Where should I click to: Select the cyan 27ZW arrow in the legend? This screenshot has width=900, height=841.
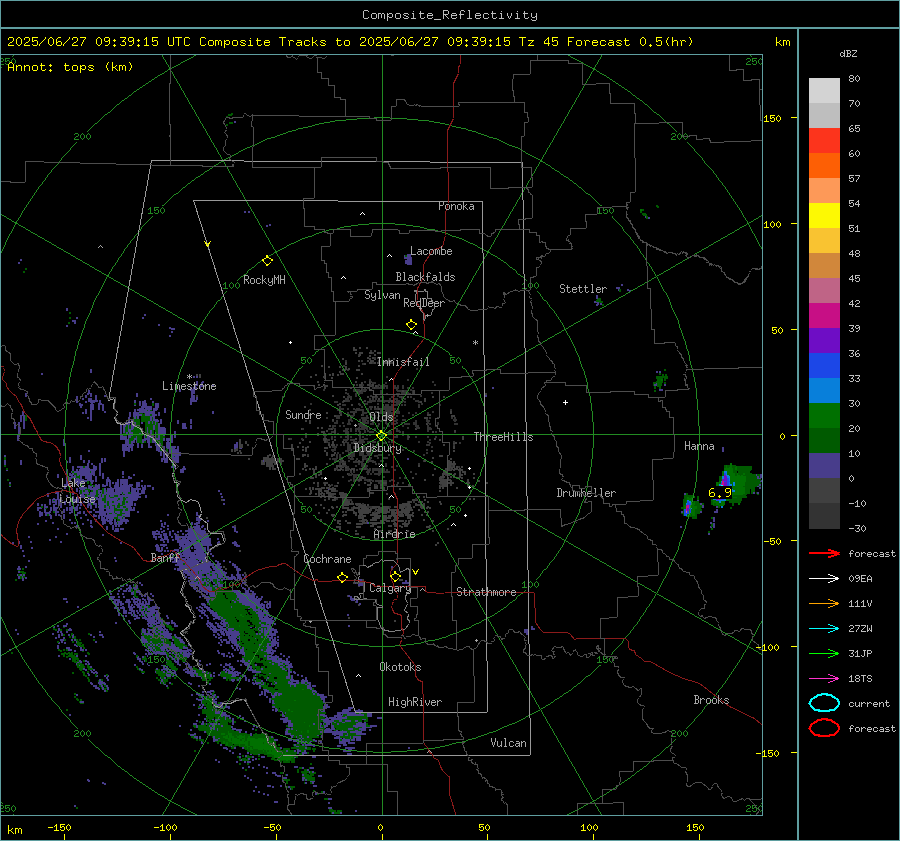coord(824,629)
